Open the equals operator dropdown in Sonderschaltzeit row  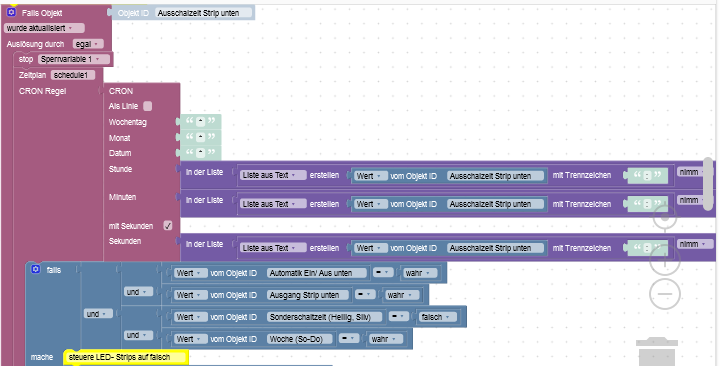pyautogui.click(x=399, y=317)
